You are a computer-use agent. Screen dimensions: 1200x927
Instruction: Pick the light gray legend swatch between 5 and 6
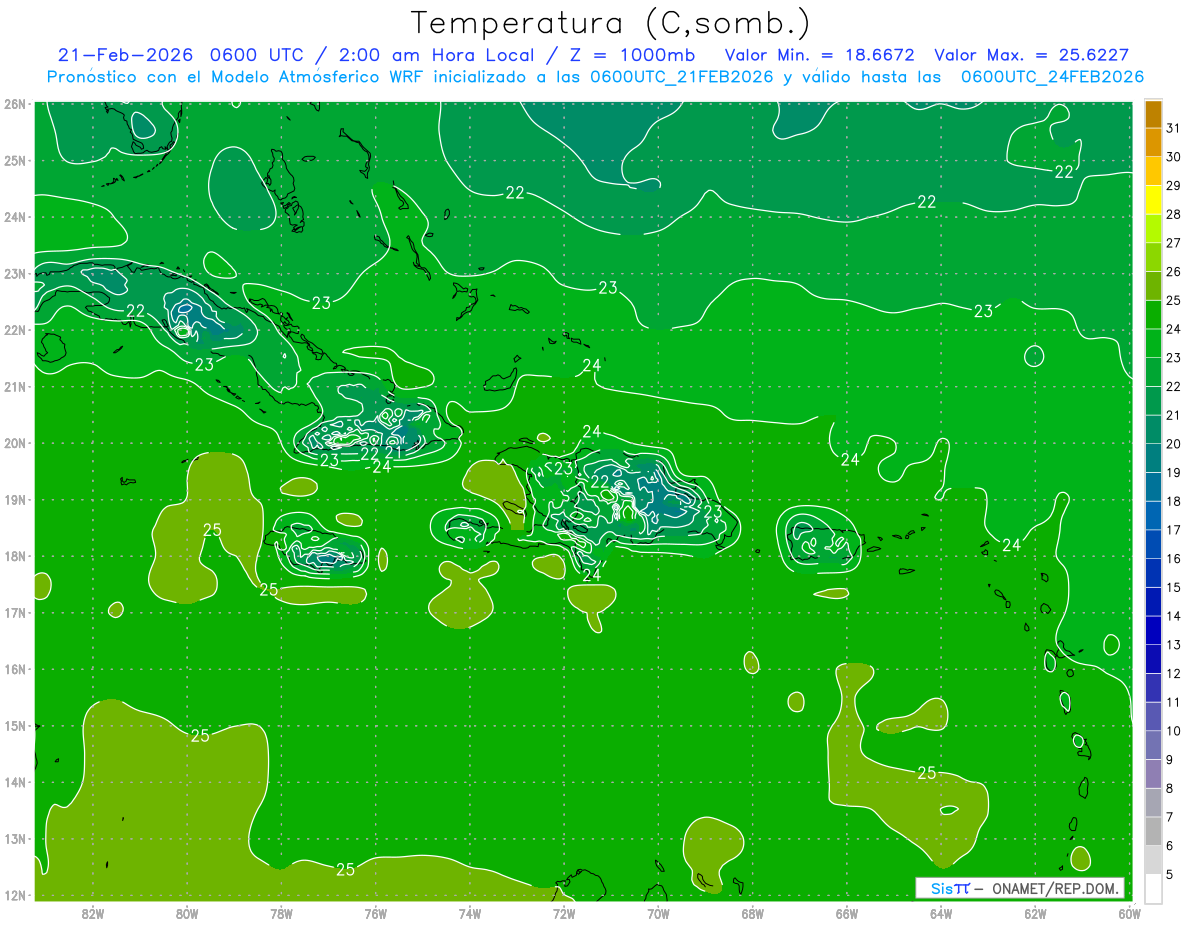point(1154,860)
